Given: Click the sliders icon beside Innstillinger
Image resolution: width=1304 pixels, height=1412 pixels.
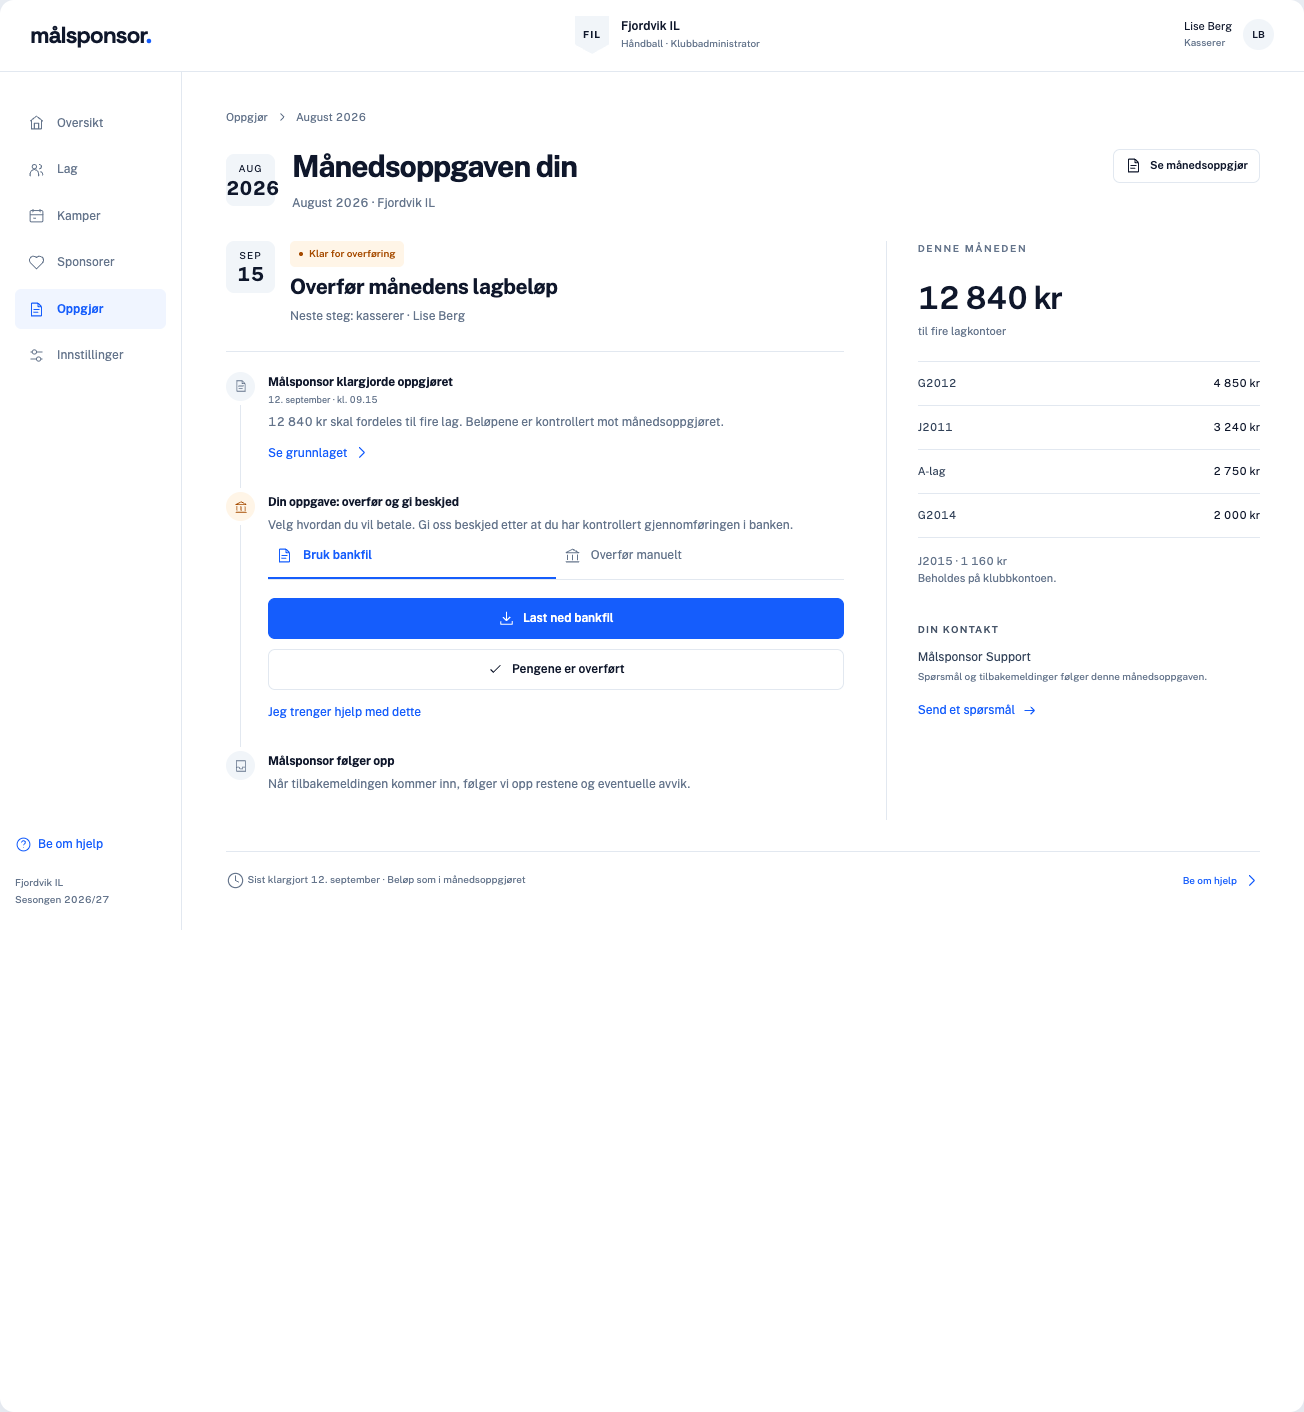Looking at the screenshot, I should coord(37,355).
